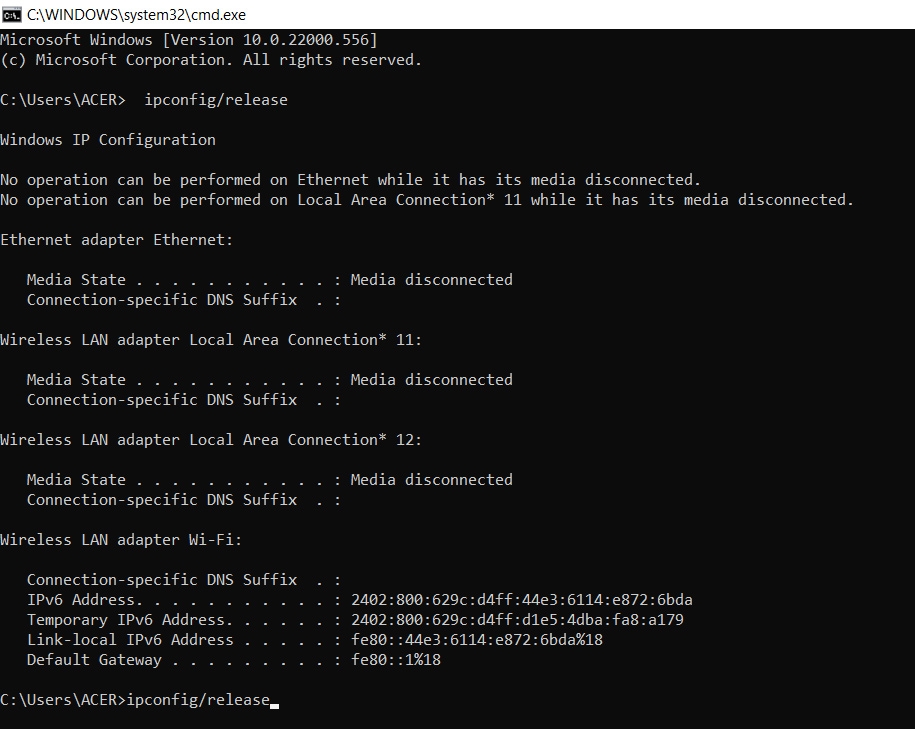Open the cmd.exe system menu icon
The height and width of the screenshot is (729, 915).
point(11,14)
